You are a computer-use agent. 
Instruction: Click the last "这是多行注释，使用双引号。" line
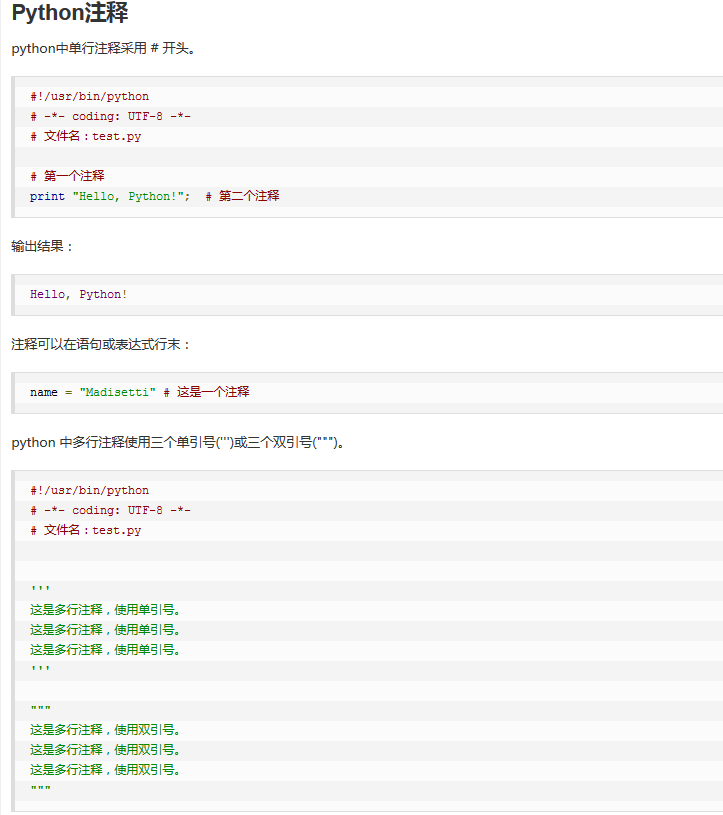[105, 770]
